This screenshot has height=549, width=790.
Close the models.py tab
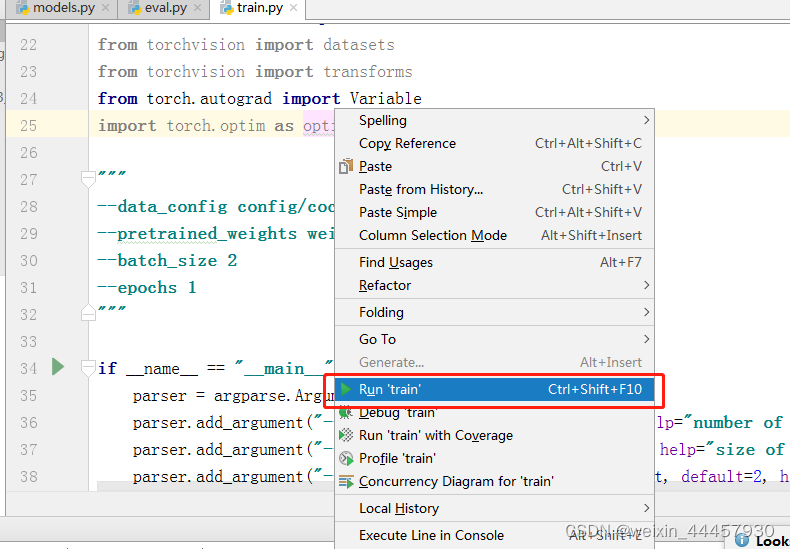click(x=105, y=8)
